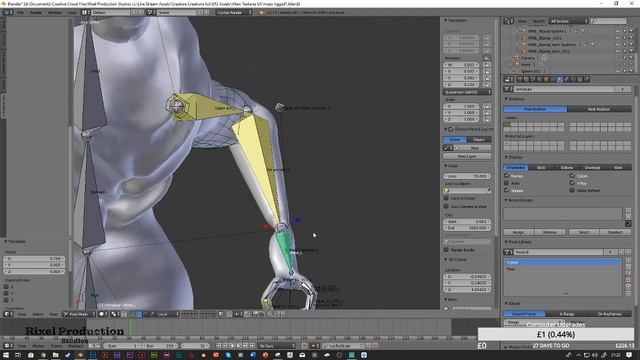Open the Object properties tab icon

point(547,80)
